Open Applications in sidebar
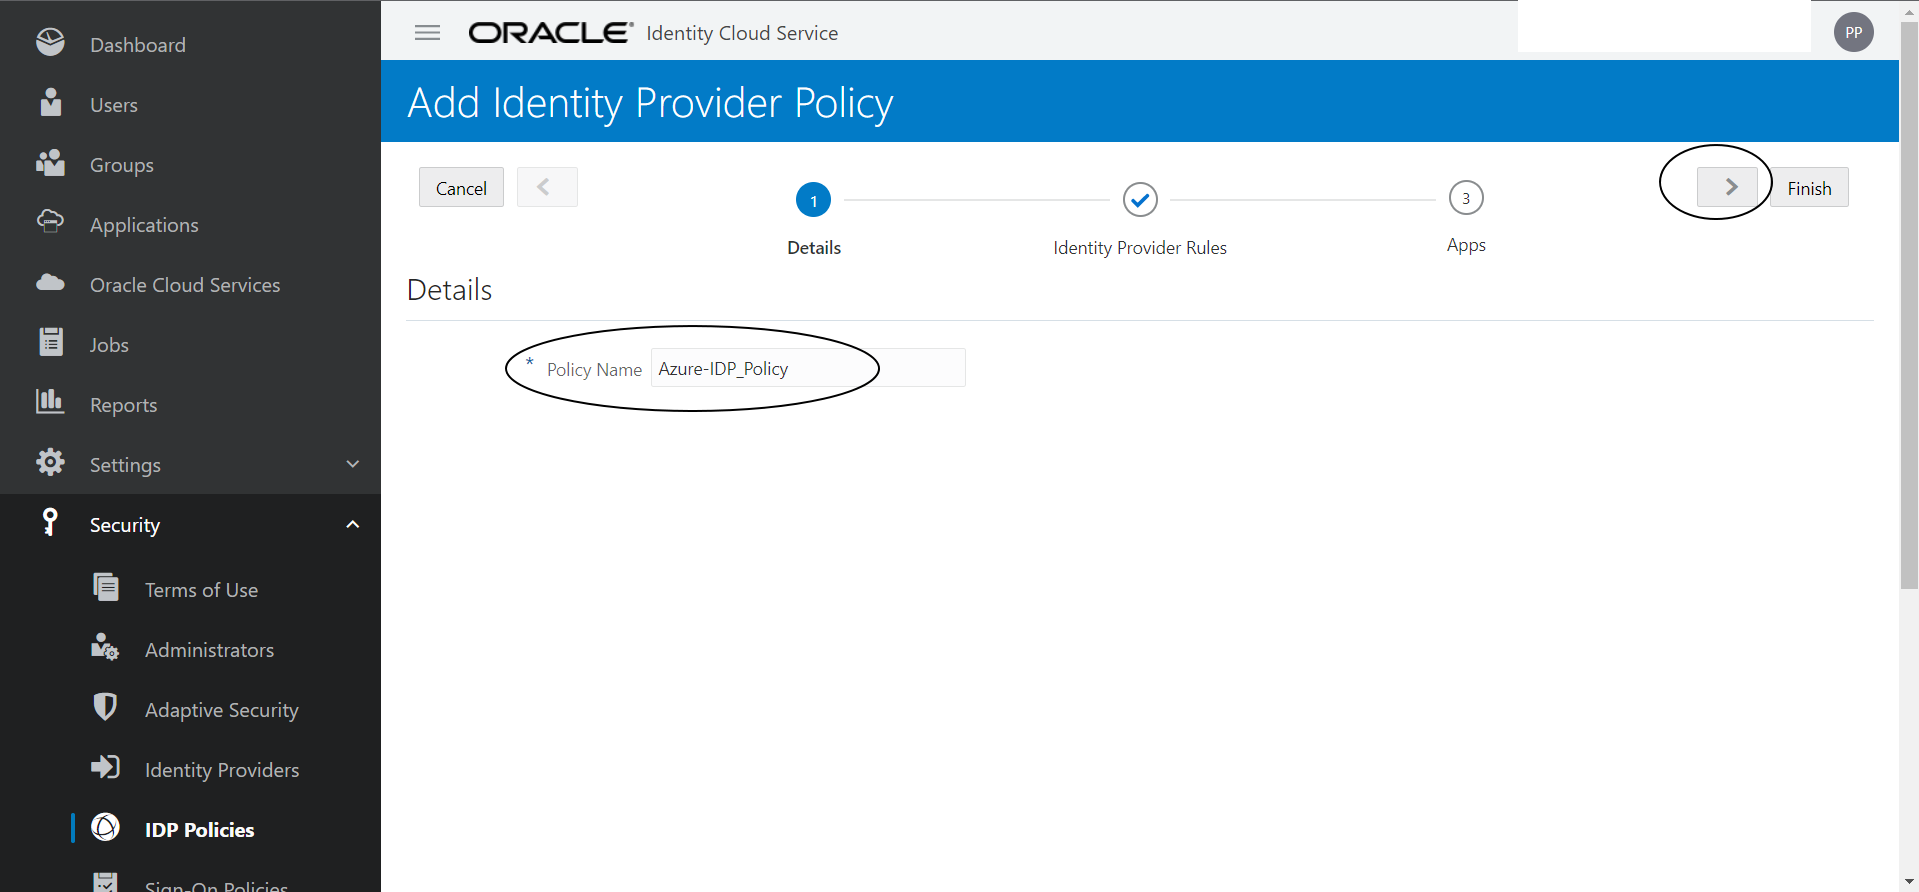 click(144, 225)
